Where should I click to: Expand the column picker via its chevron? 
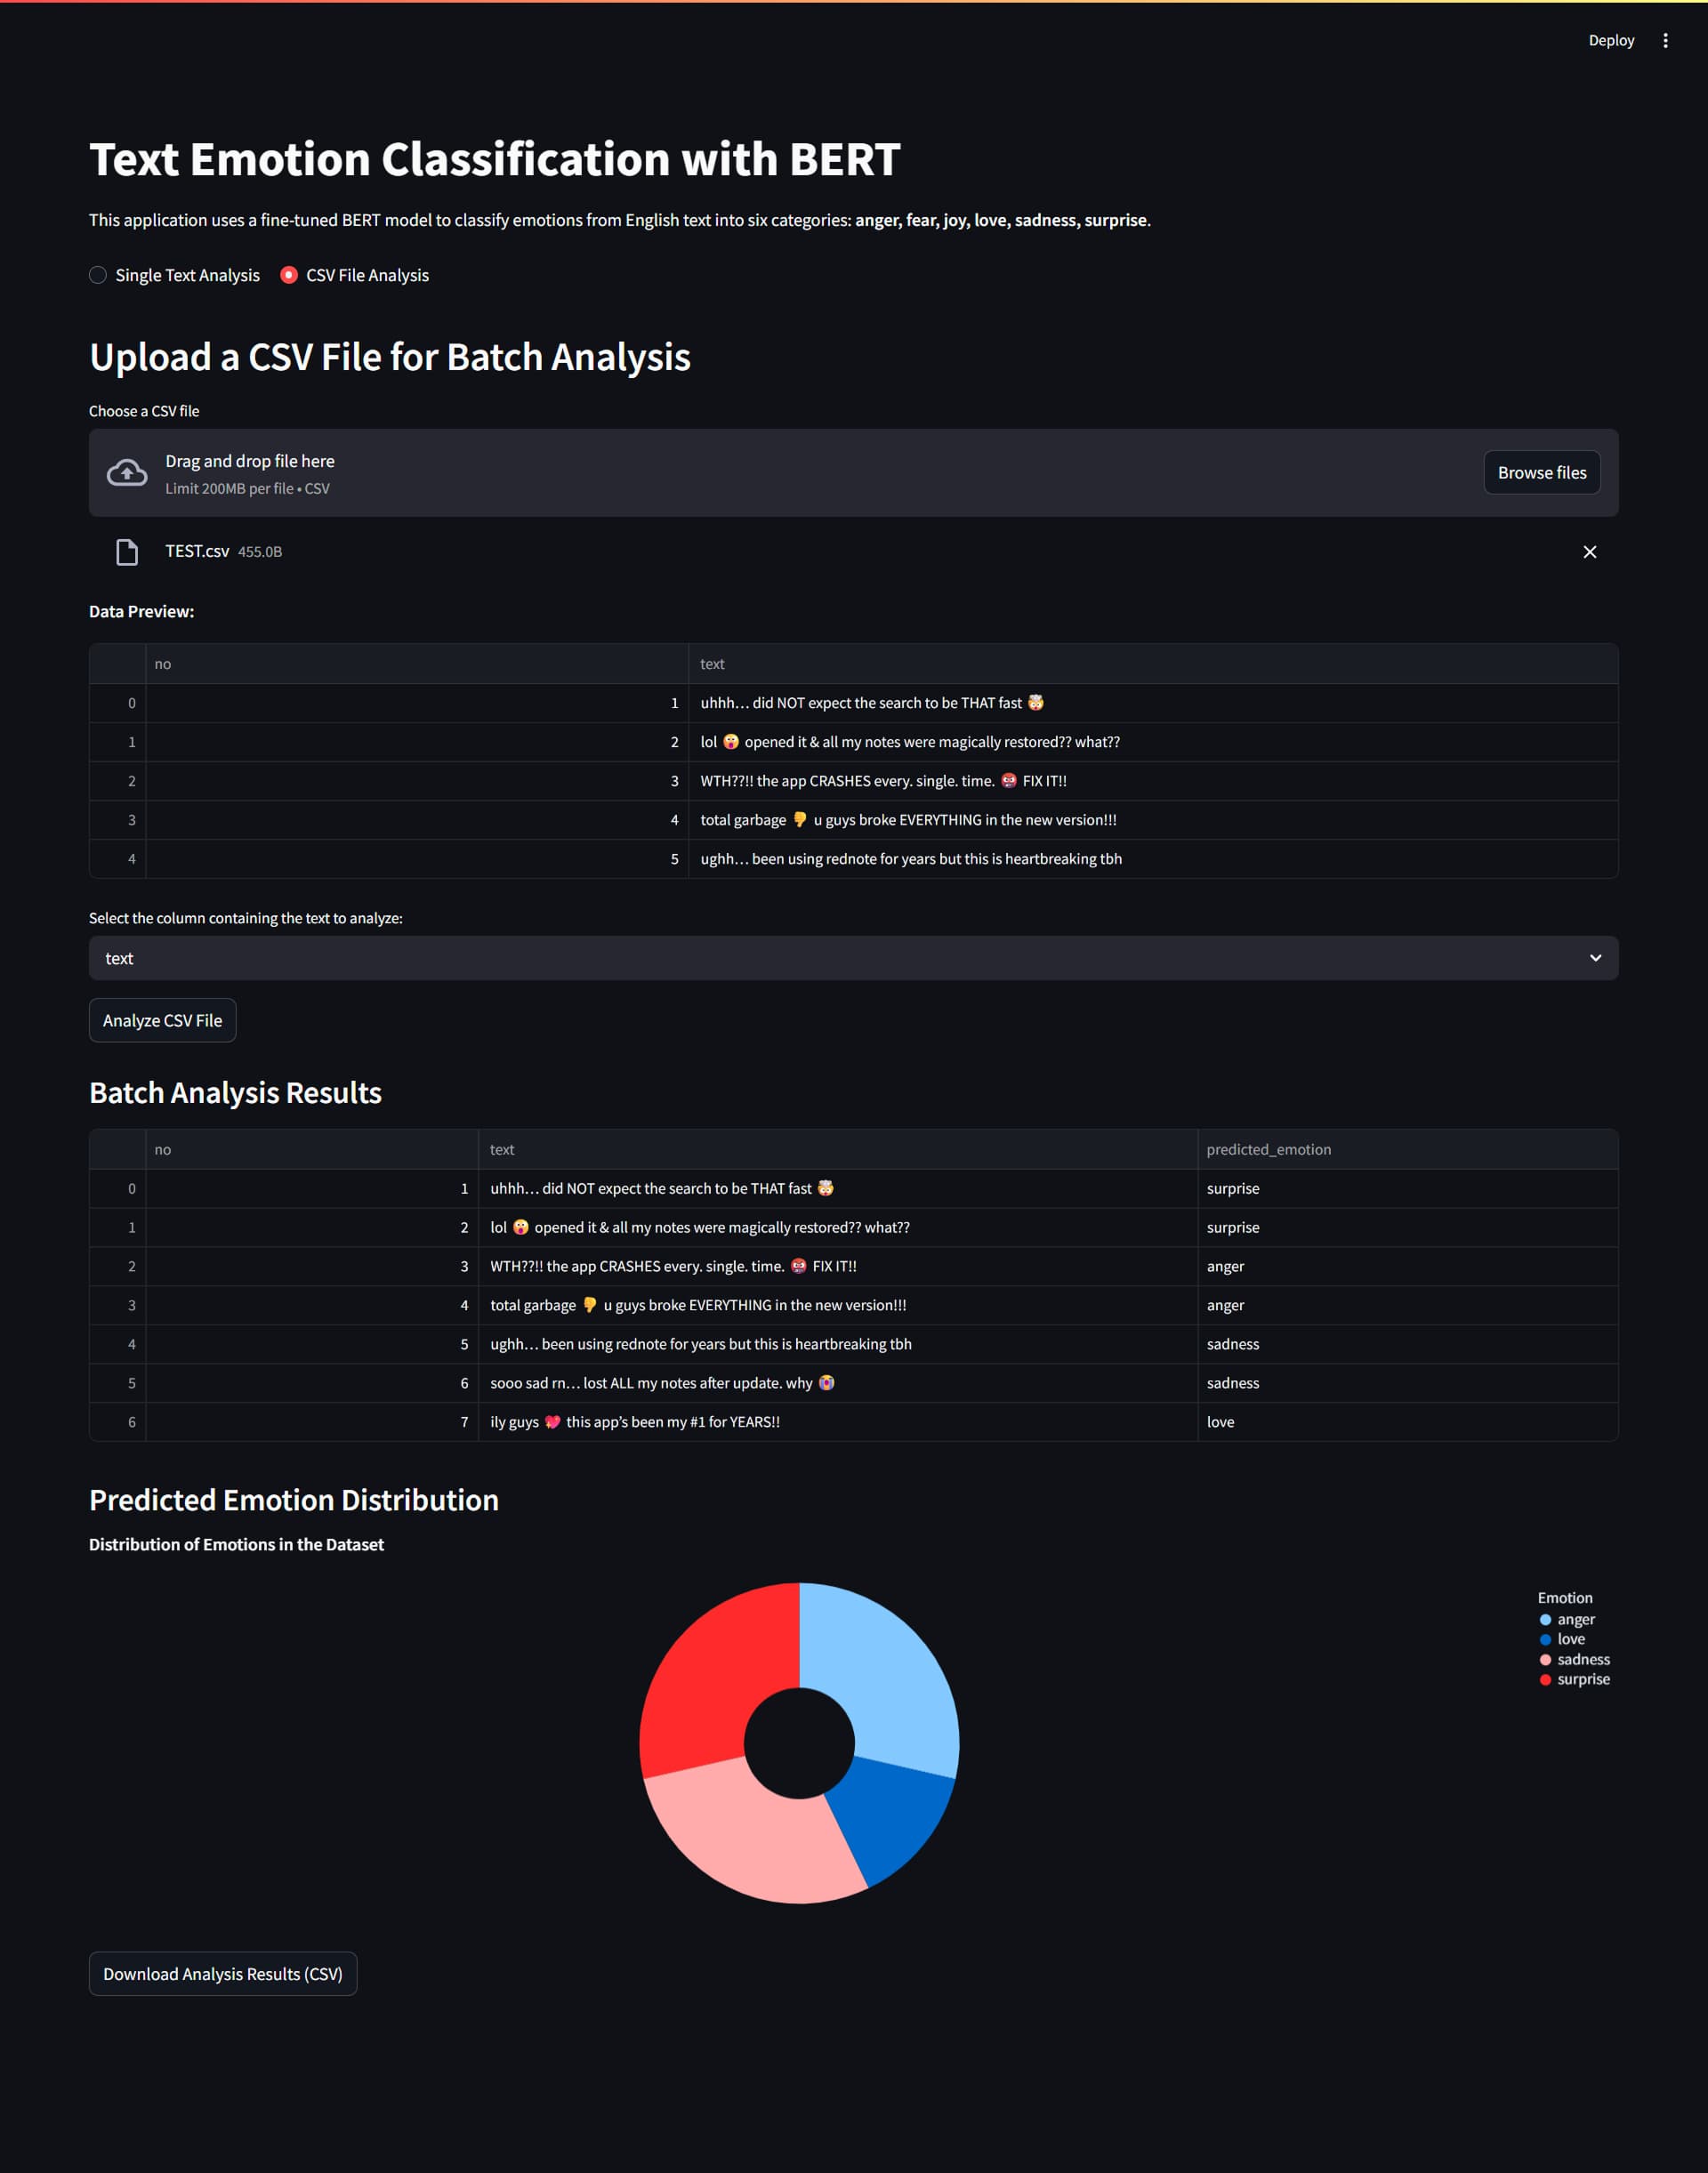1595,957
